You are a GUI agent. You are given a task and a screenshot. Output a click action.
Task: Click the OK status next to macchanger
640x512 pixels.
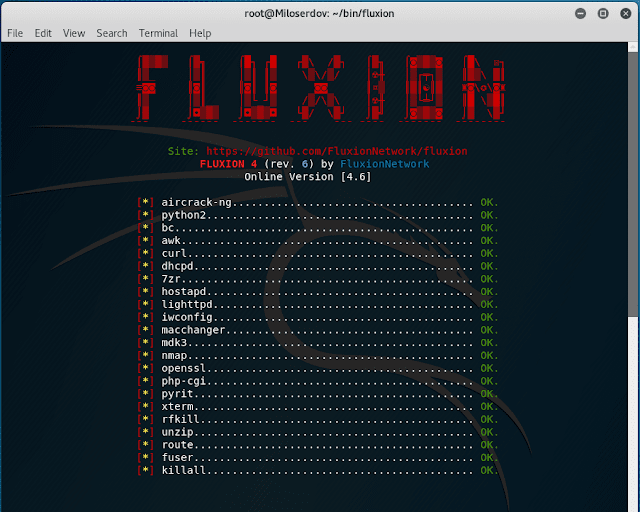pos(489,330)
